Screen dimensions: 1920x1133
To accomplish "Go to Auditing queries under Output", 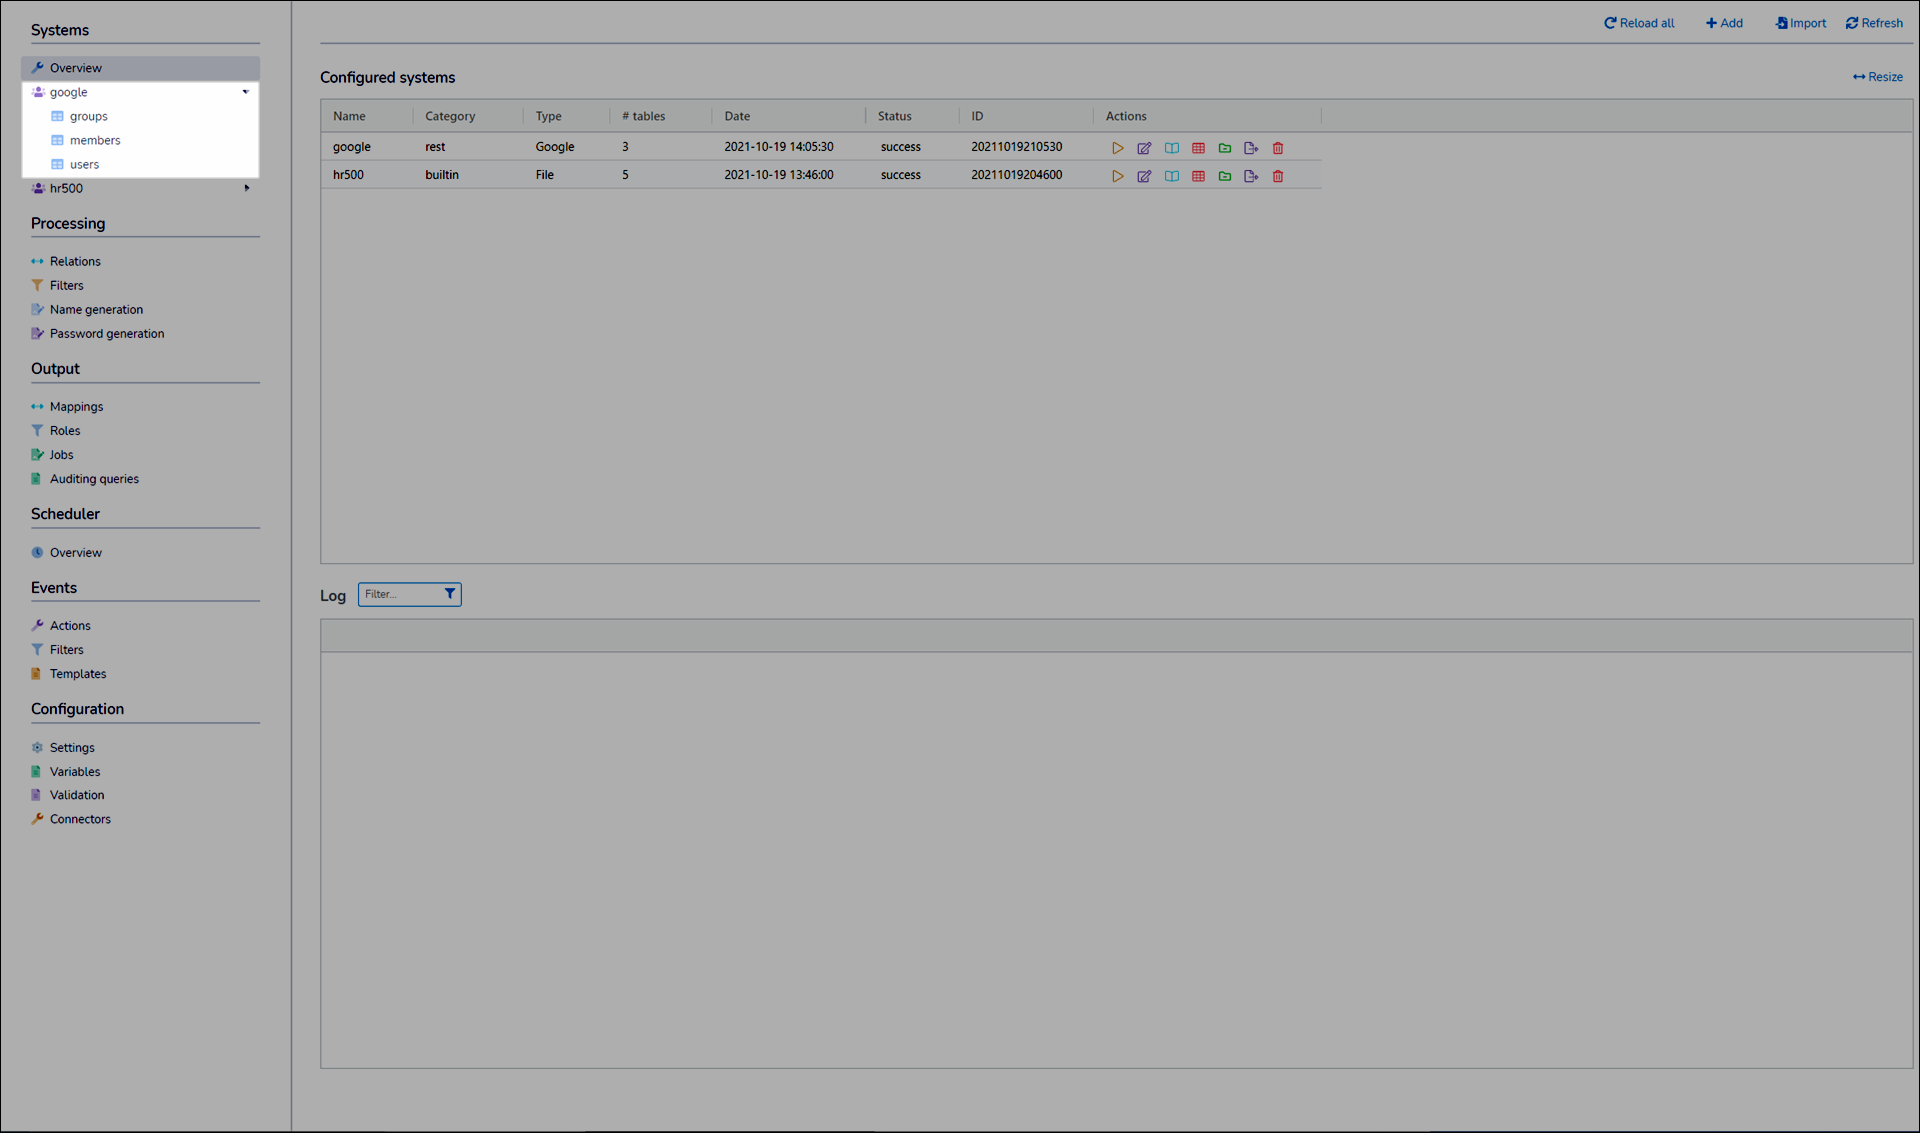I will 94,479.
